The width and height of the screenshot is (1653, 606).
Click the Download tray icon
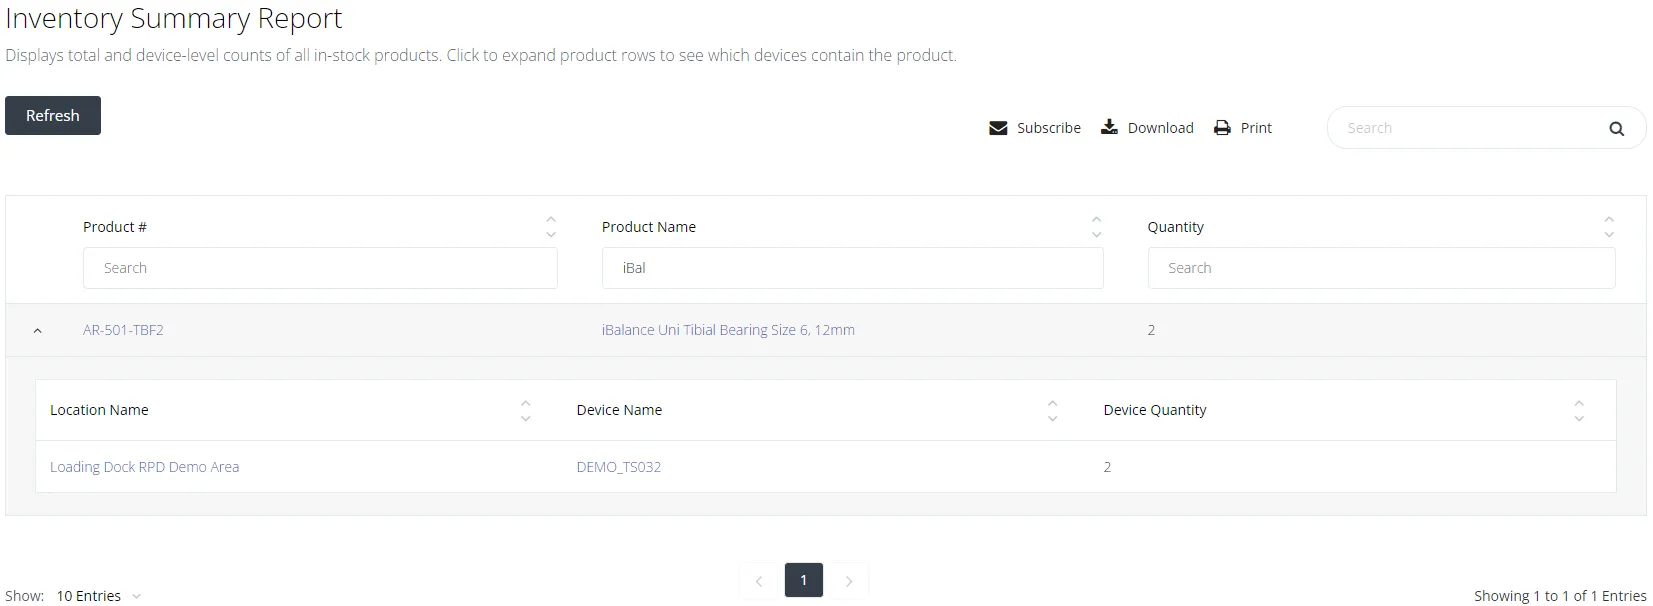click(x=1109, y=127)
